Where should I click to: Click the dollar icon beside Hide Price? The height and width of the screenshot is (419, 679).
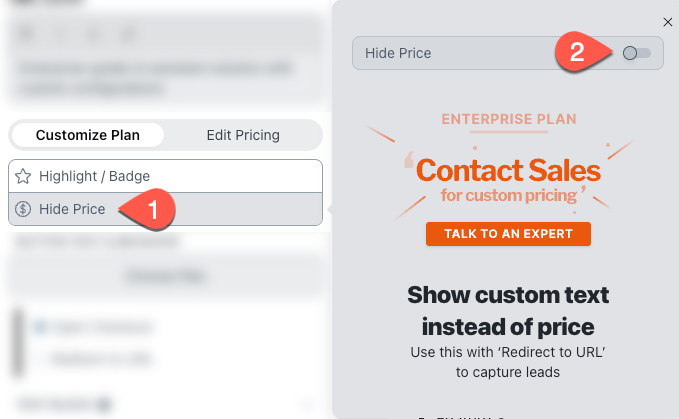pos(24,209)
